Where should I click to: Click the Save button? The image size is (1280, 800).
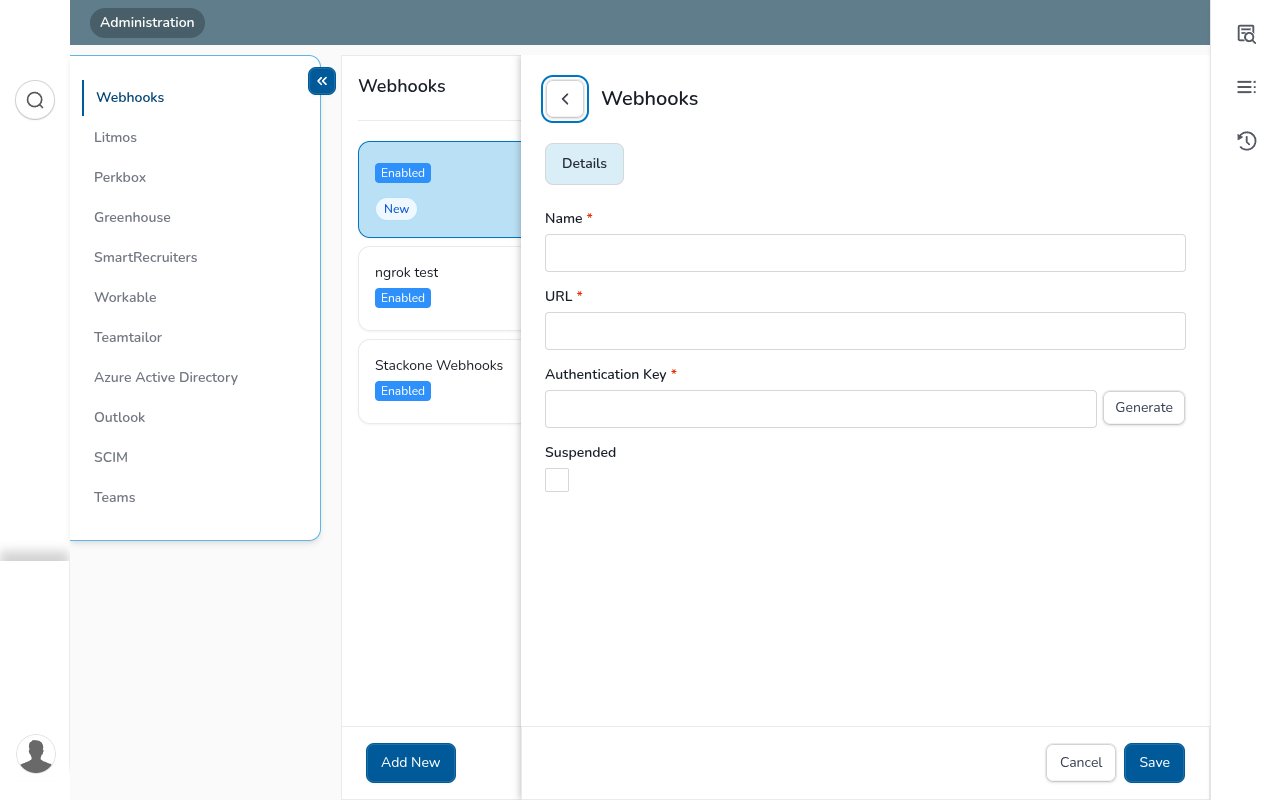click(1154, 762)
